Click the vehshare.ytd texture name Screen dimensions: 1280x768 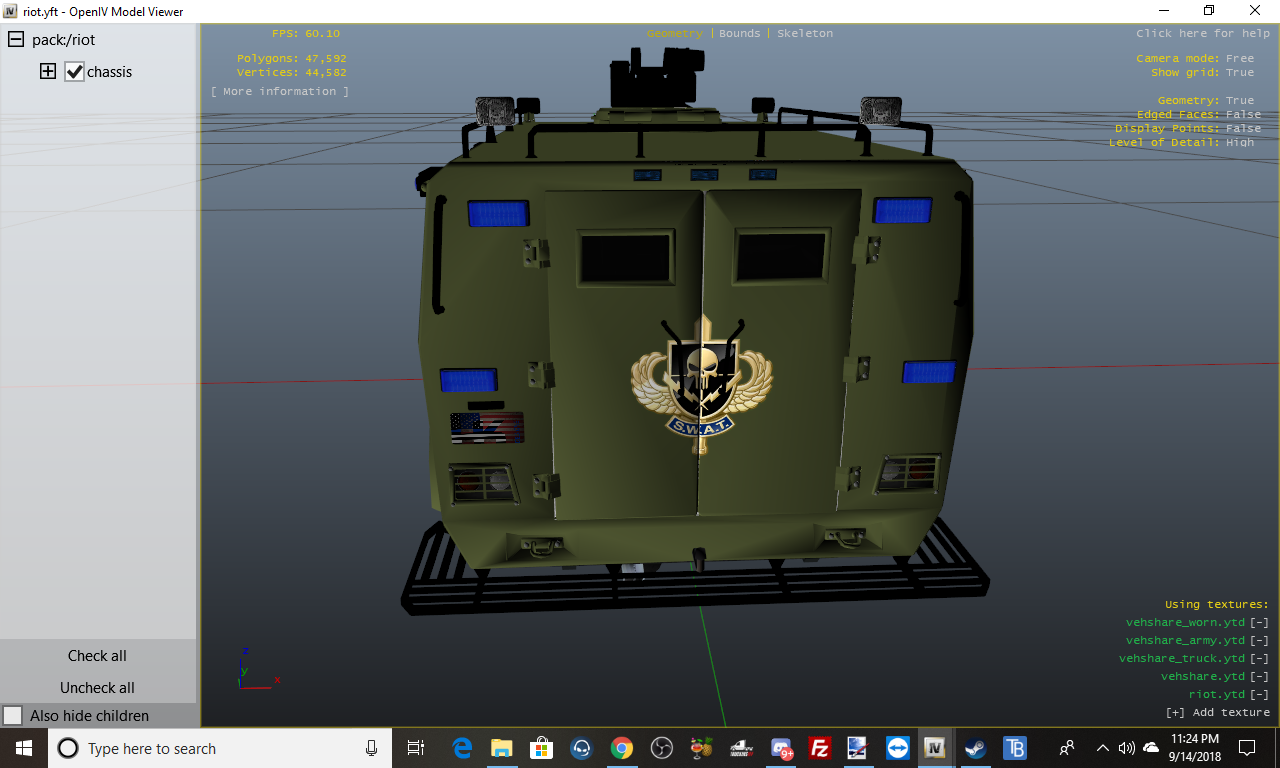coord(1203,677)
